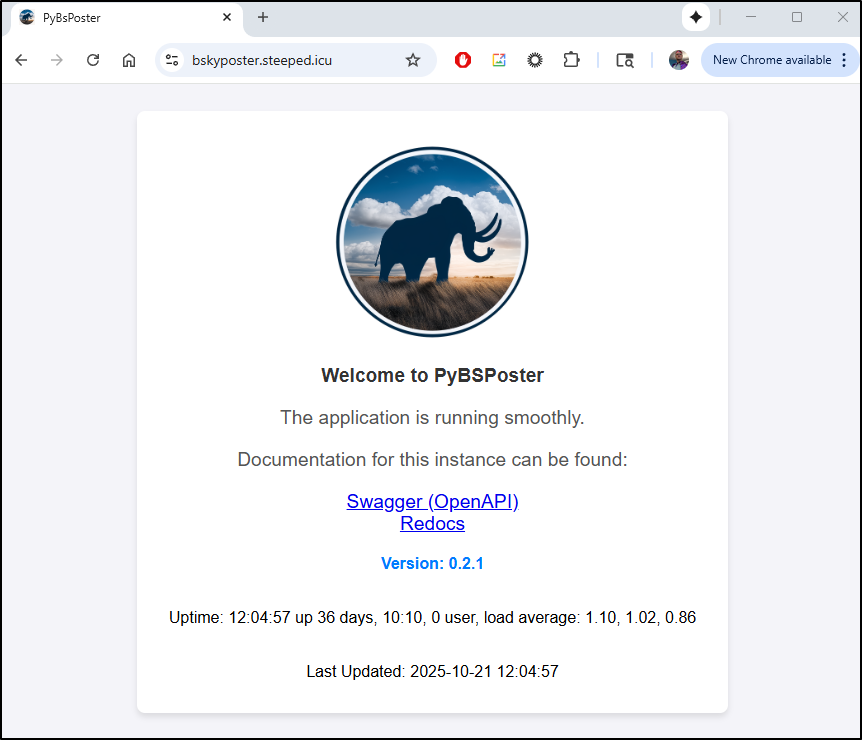Click the New Chrome available update button

(771, 60)
